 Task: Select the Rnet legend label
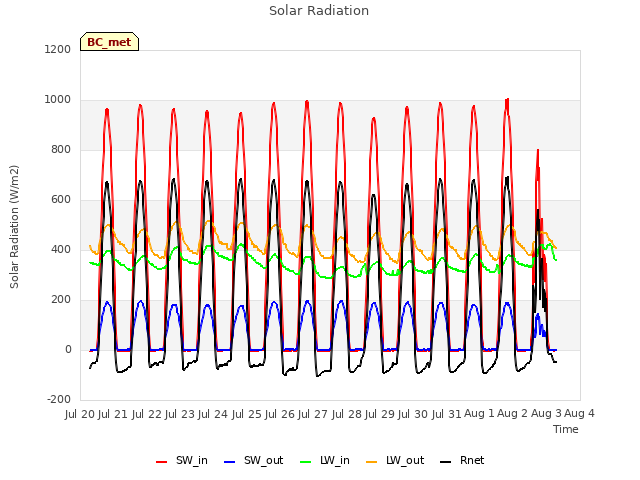(x=472, y=460)
